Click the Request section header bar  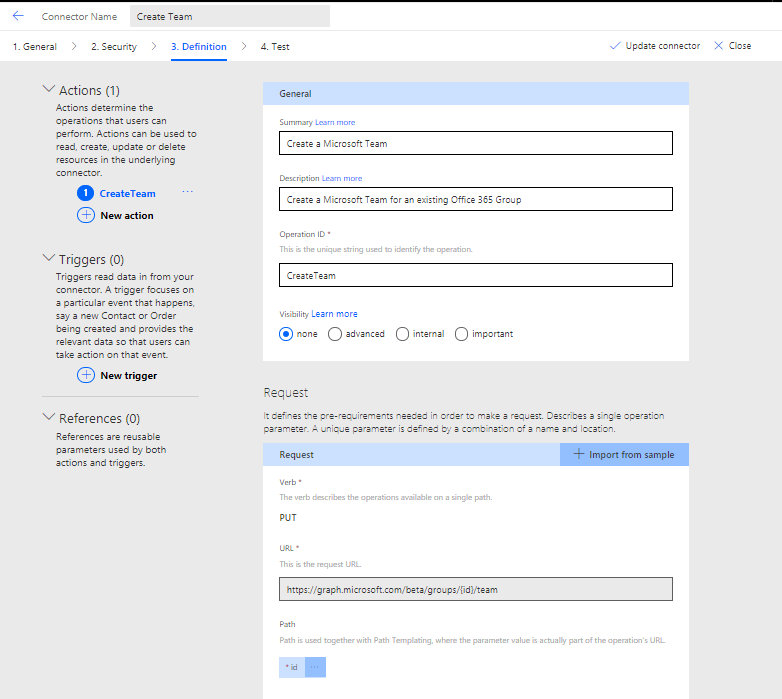pyautogui.click(x=411, y=455)
